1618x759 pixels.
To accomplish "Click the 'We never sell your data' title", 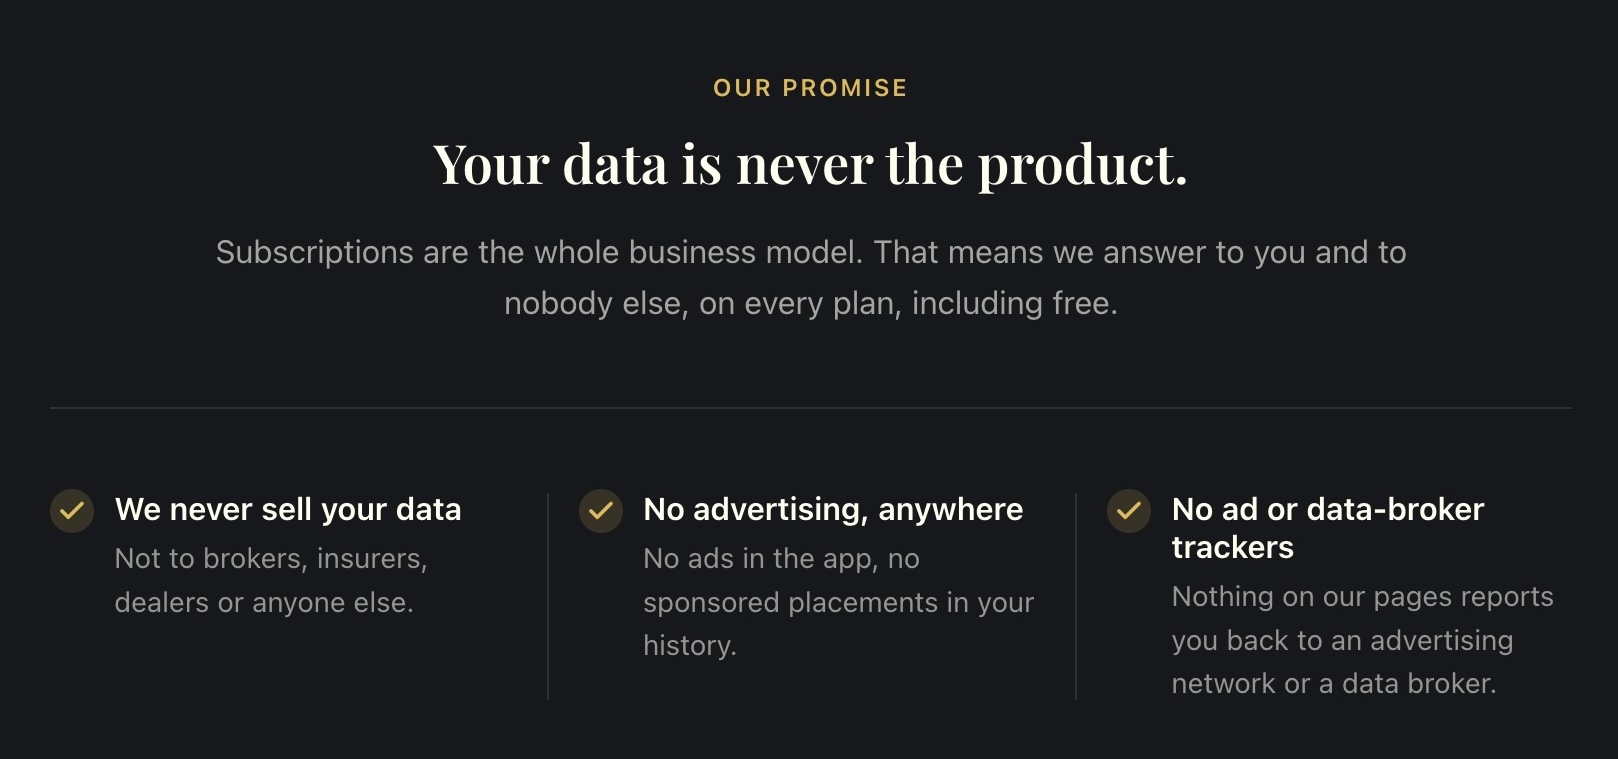I will [x=288, y=510].
